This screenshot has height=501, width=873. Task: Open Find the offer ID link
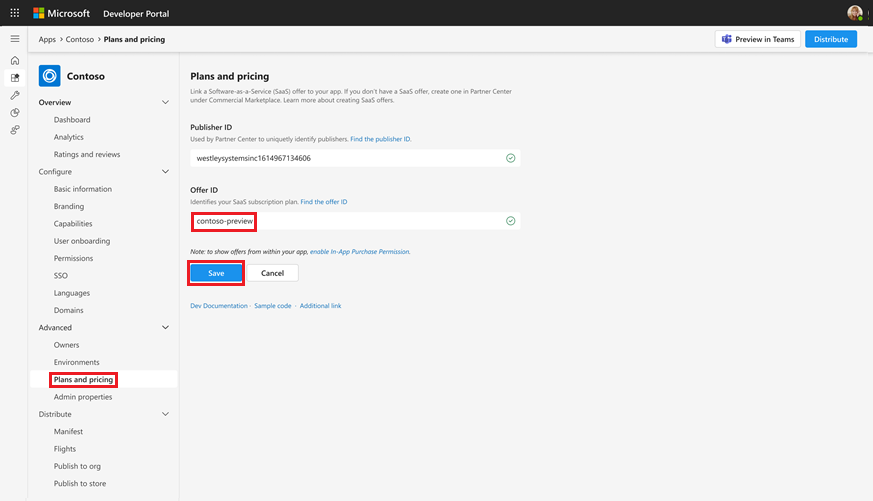(x=323, y=202)
